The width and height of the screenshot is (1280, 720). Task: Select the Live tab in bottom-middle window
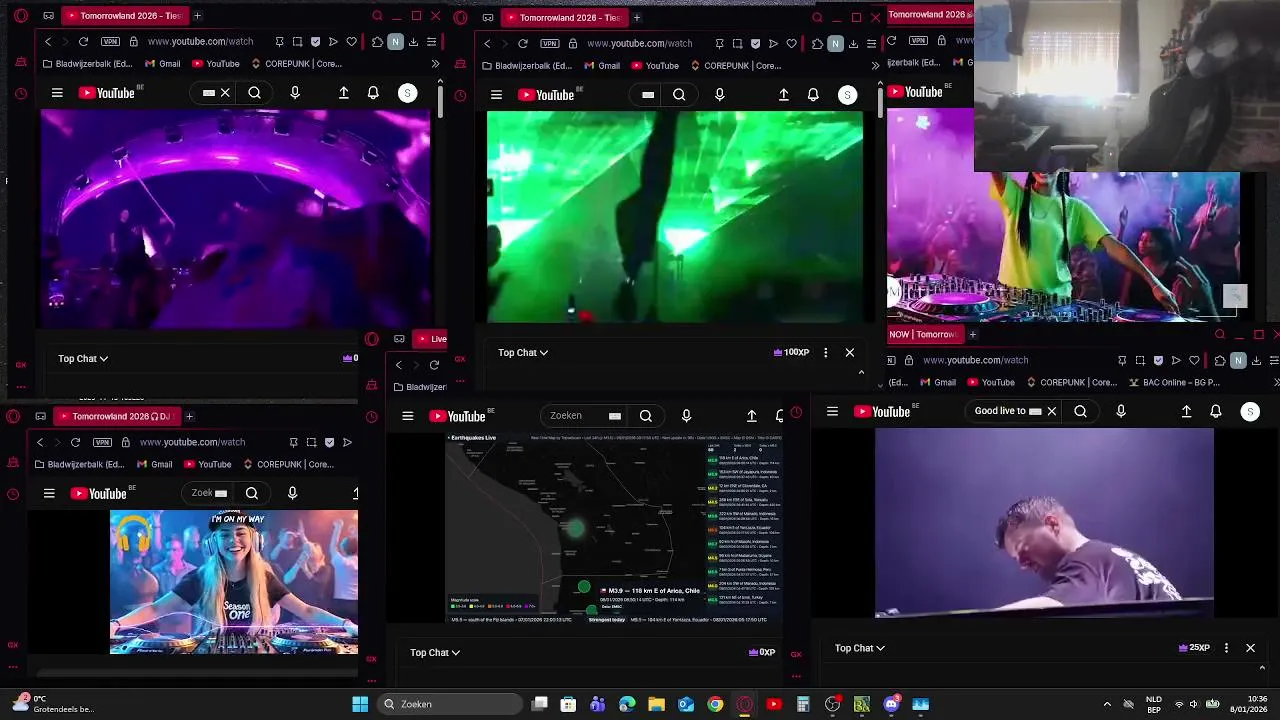[432, 338]
